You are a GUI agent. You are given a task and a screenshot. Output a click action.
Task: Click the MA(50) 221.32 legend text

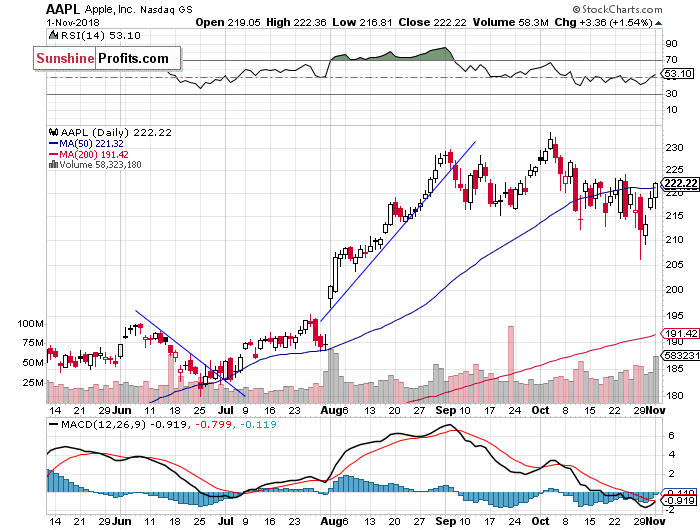click(x=91, y=143)
